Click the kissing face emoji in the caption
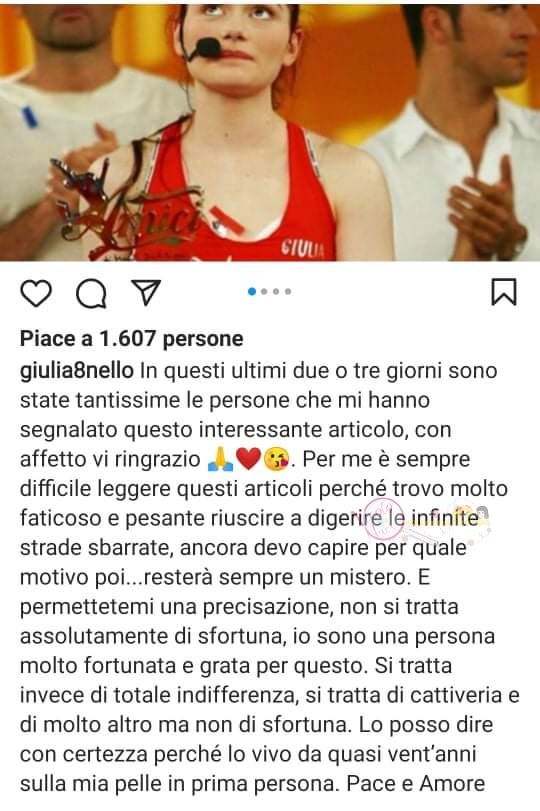This screenshot has height=811, width=540. (277, 459)
